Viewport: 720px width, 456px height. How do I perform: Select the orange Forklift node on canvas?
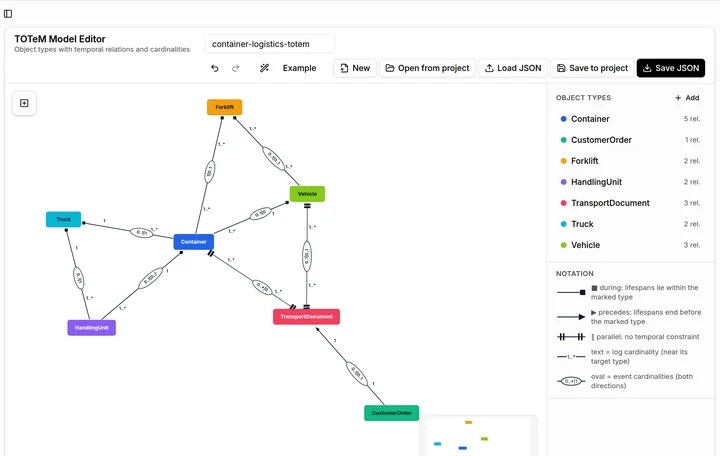coord(225,107)
